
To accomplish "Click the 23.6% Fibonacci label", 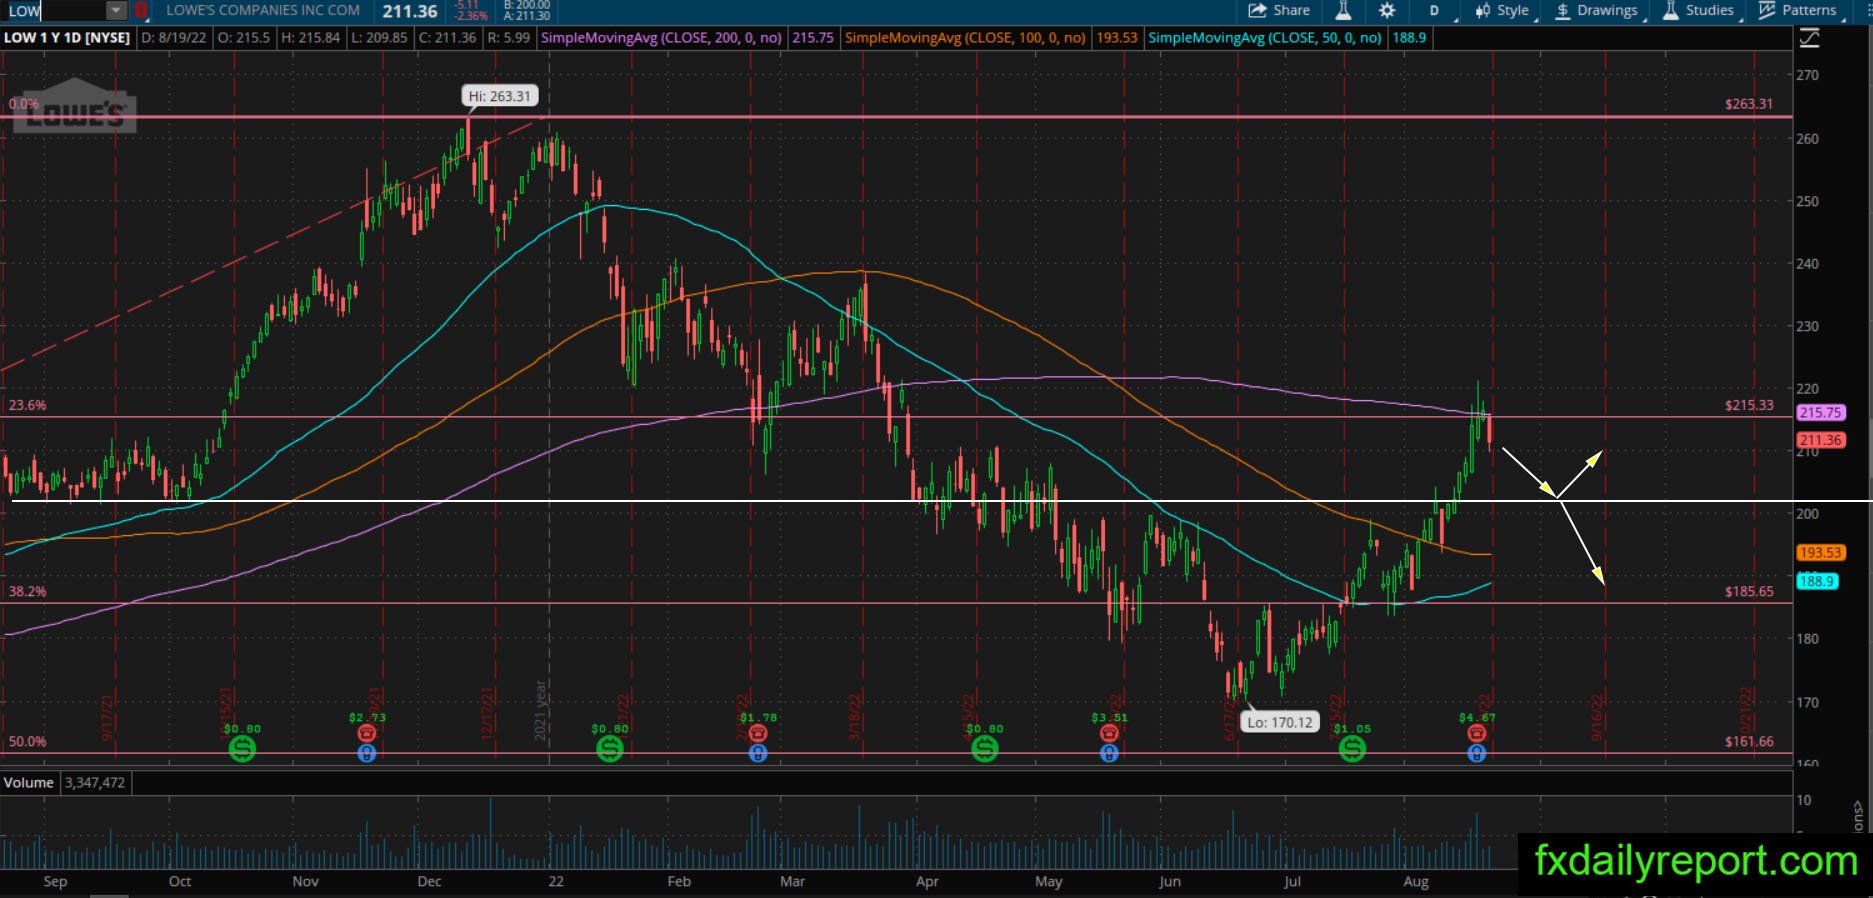I will pyautogui.click(x=27, y=405).
